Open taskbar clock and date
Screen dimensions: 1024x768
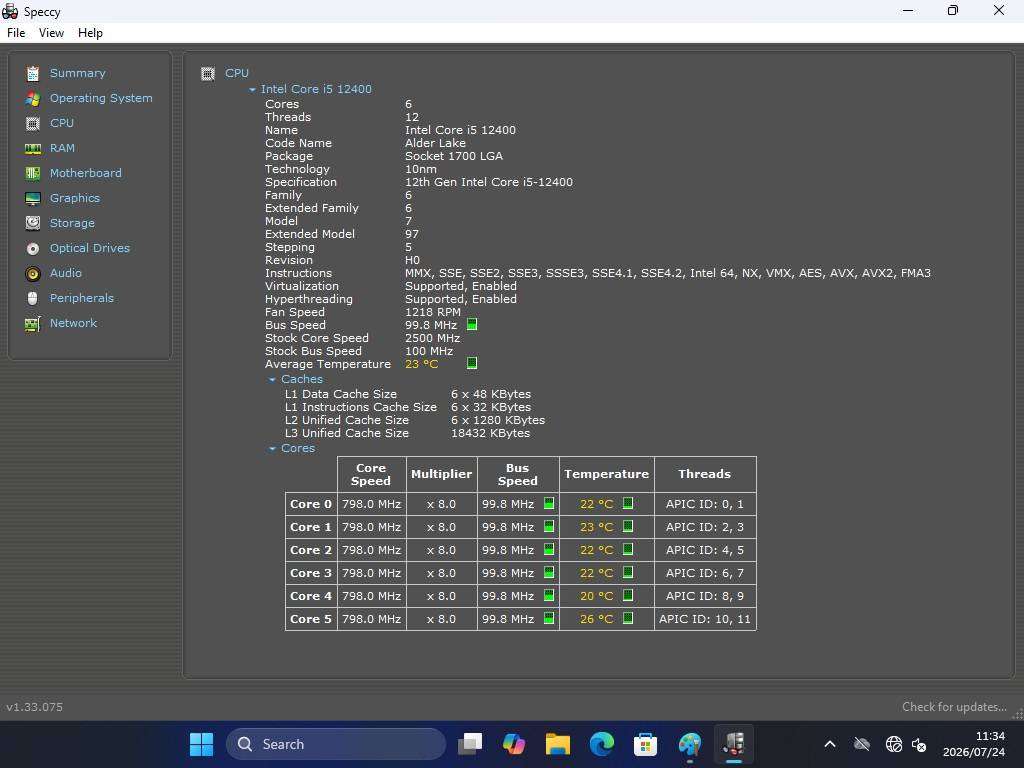[x=974, y=744]
